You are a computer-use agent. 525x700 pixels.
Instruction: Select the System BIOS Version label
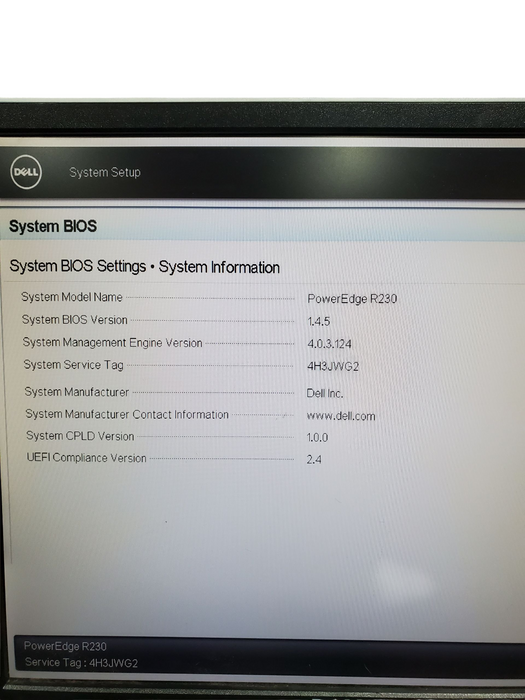[75, 320]
